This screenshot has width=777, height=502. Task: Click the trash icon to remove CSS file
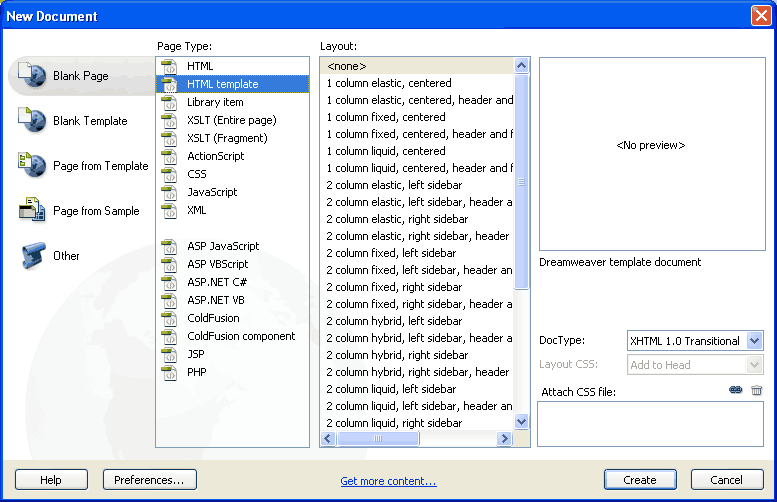[757, 390]
